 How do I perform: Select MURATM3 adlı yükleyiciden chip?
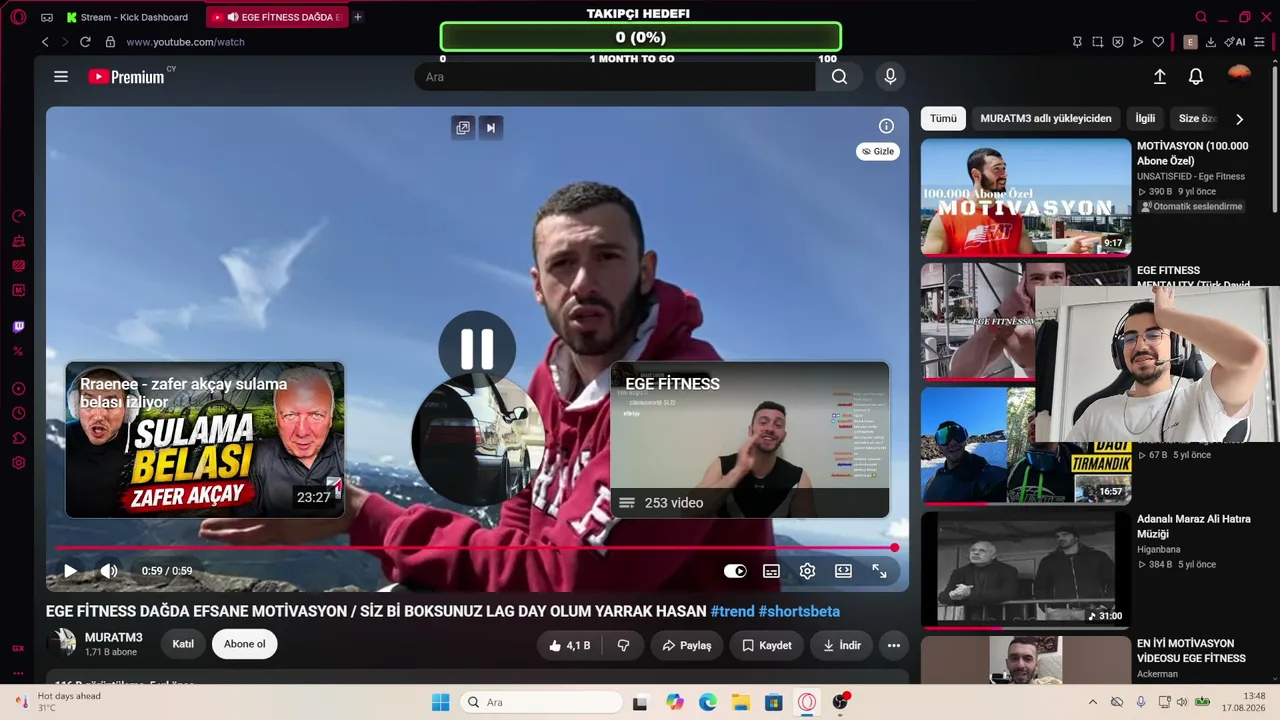pos(1046,118)
